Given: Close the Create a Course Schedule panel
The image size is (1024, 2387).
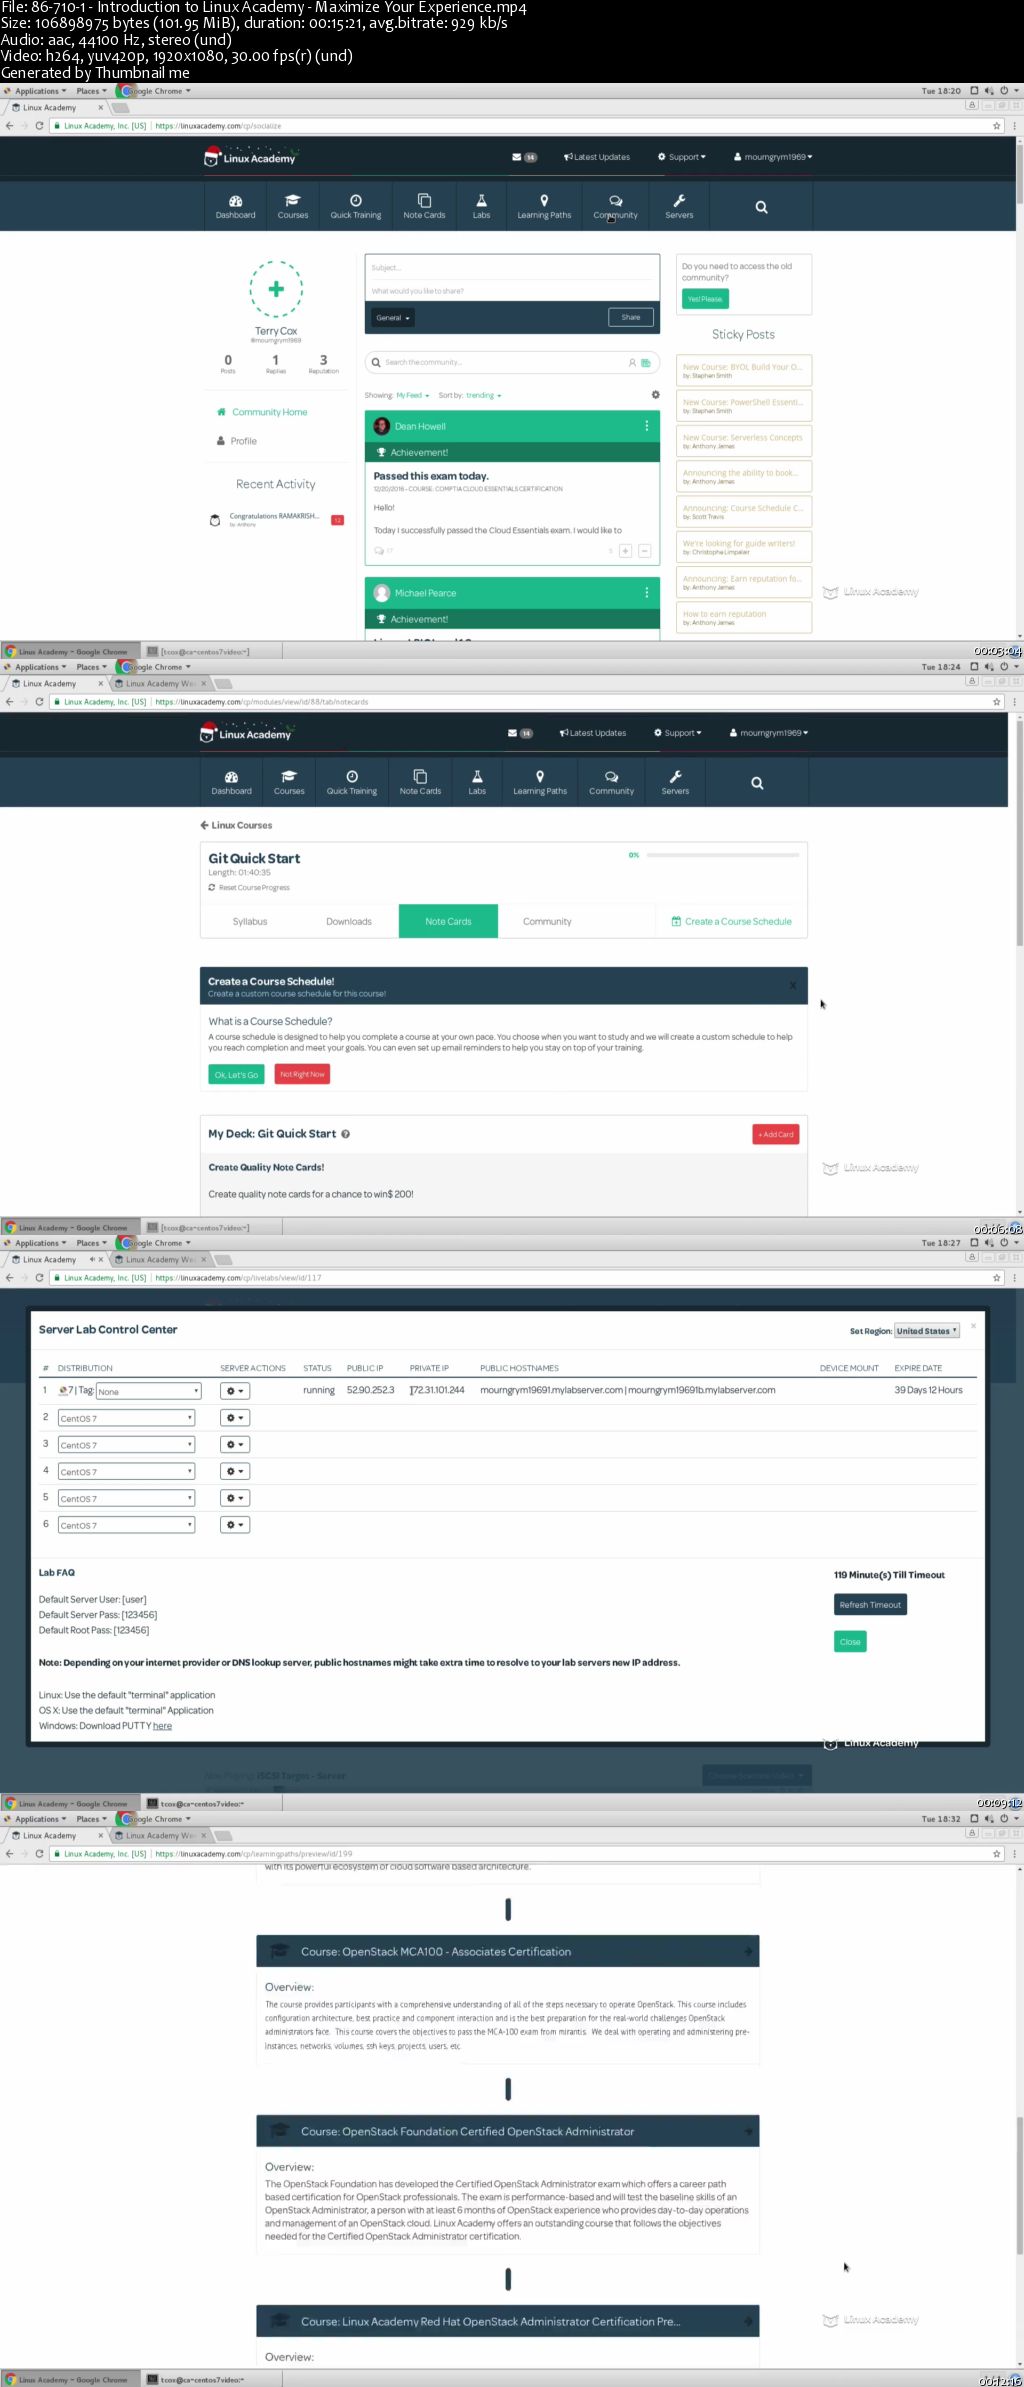Looking at the screenshot, I should 793,986.
